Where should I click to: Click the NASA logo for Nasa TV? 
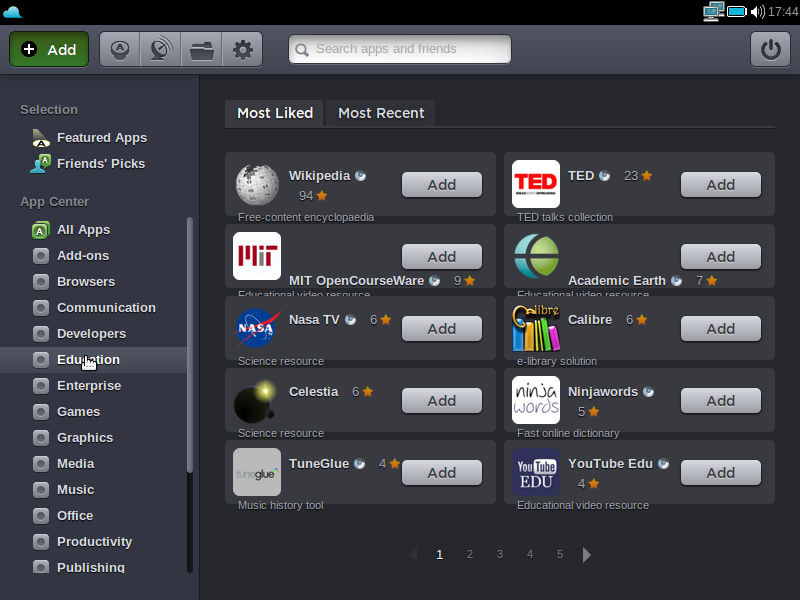(x=257, y=328)
